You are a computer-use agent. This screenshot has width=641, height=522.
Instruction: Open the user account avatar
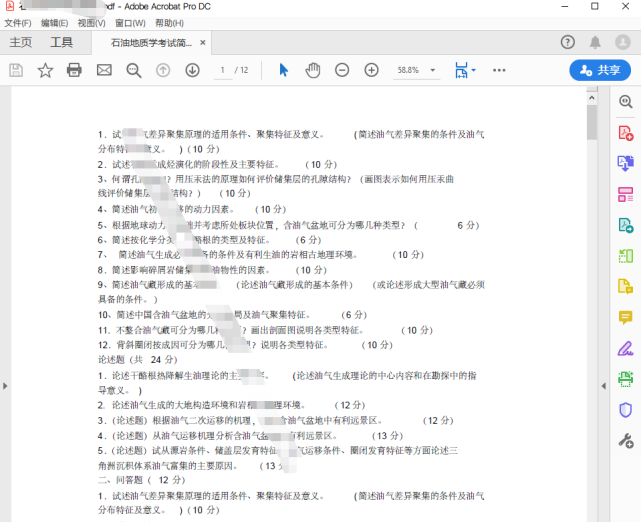pyautogui.click(x=623, y=42)
